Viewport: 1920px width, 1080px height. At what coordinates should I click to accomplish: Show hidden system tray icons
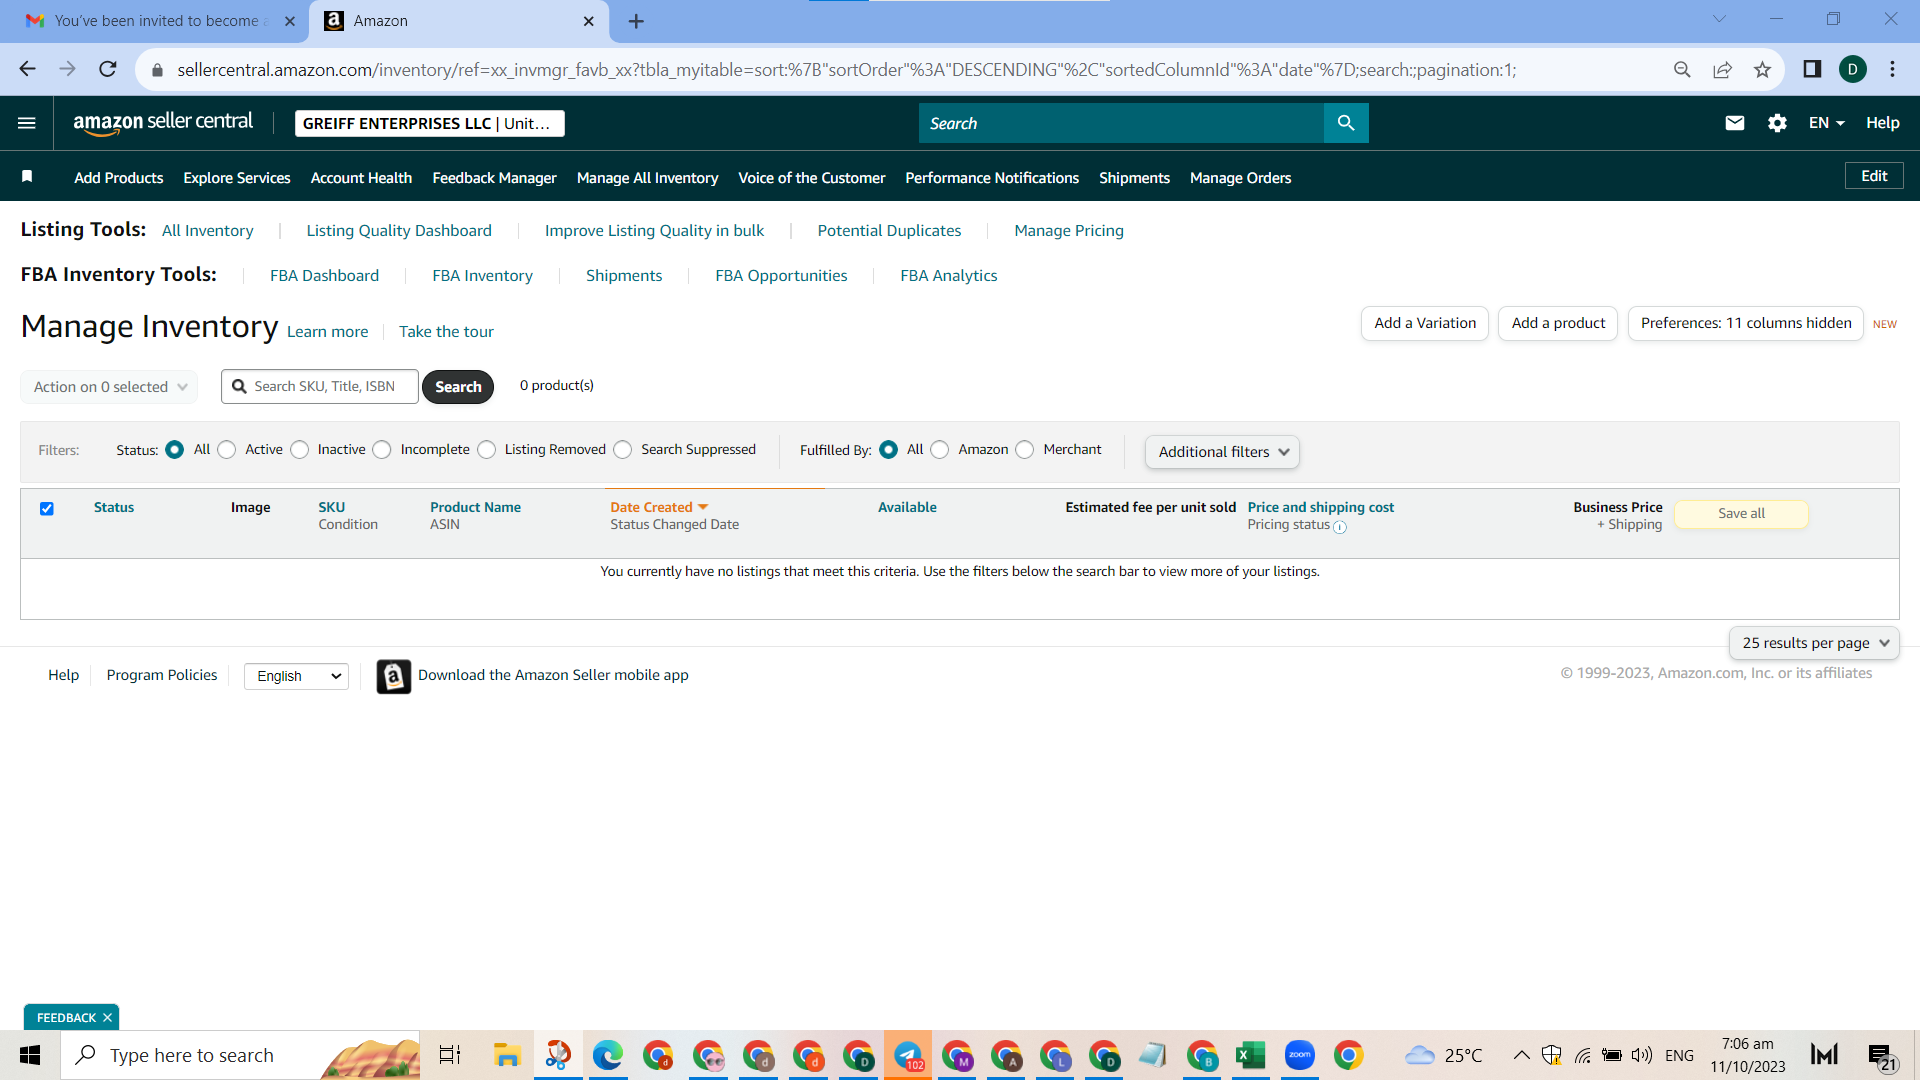(1521, 1055)
